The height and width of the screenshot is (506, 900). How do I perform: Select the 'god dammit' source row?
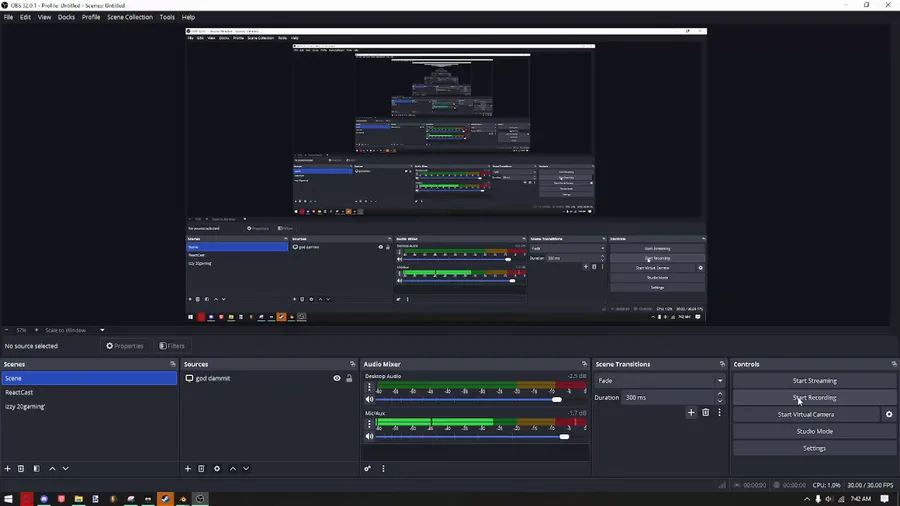tap(269, 378)
